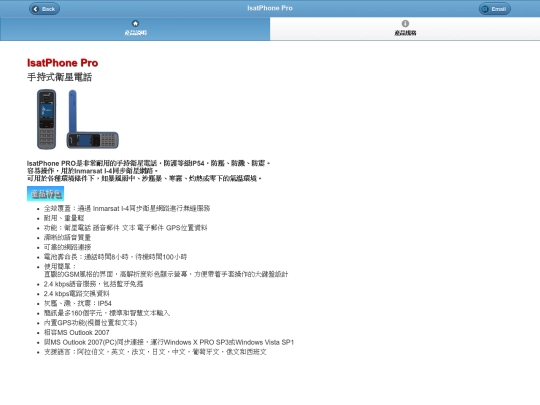
Task: Select the supported languages bullet
Action: click(155, 352)
